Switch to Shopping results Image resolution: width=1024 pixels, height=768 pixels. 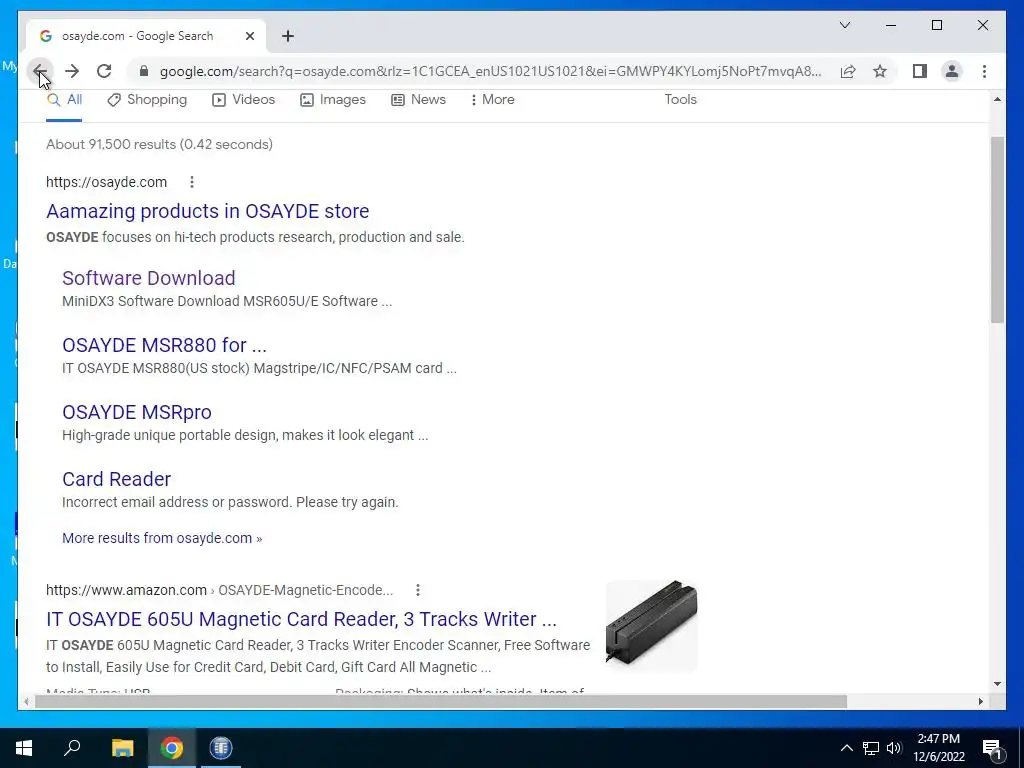pyautogui.click(x=147, y=100)
